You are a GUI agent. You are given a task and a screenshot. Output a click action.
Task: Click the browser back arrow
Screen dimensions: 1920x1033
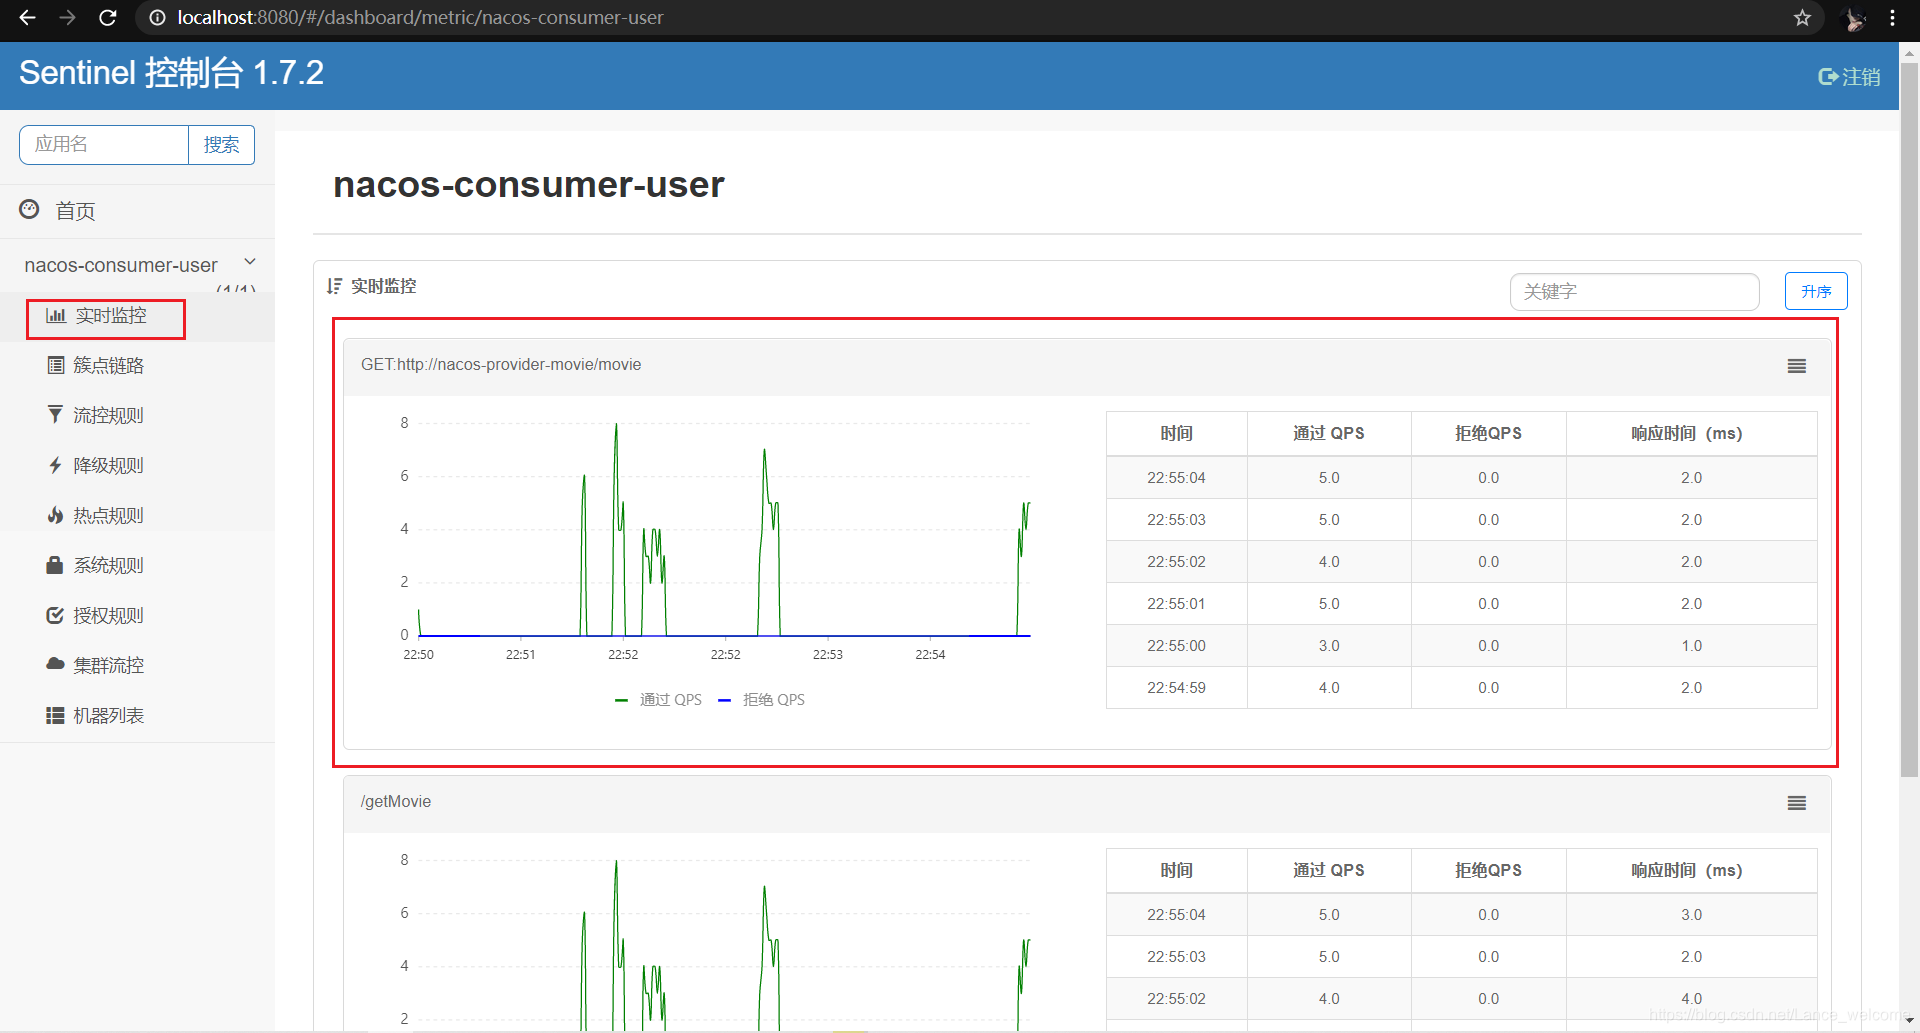click(27, 17)
